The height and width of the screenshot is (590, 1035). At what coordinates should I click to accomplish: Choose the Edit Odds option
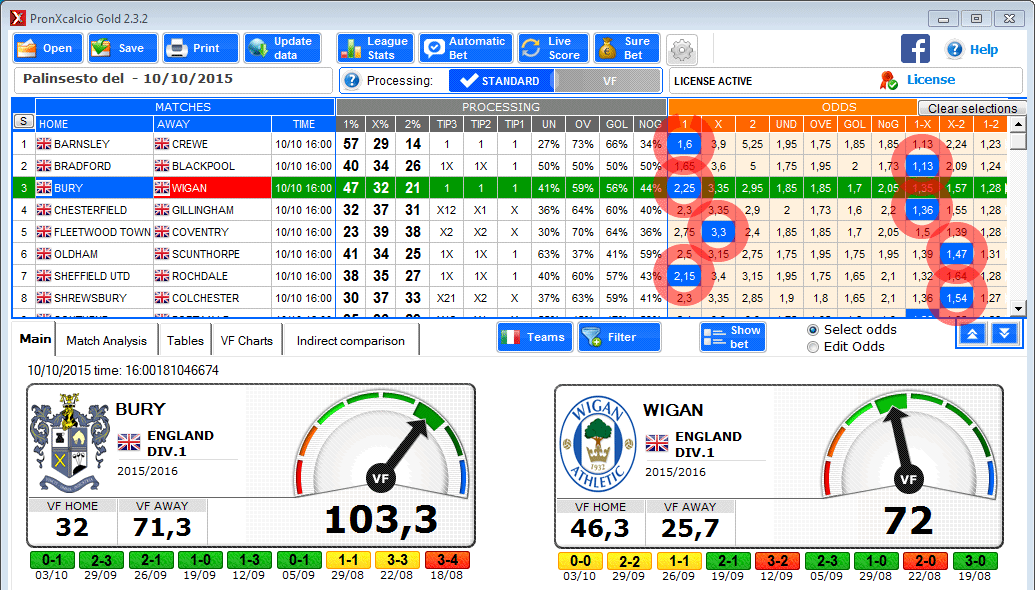[x=846, y=346]
